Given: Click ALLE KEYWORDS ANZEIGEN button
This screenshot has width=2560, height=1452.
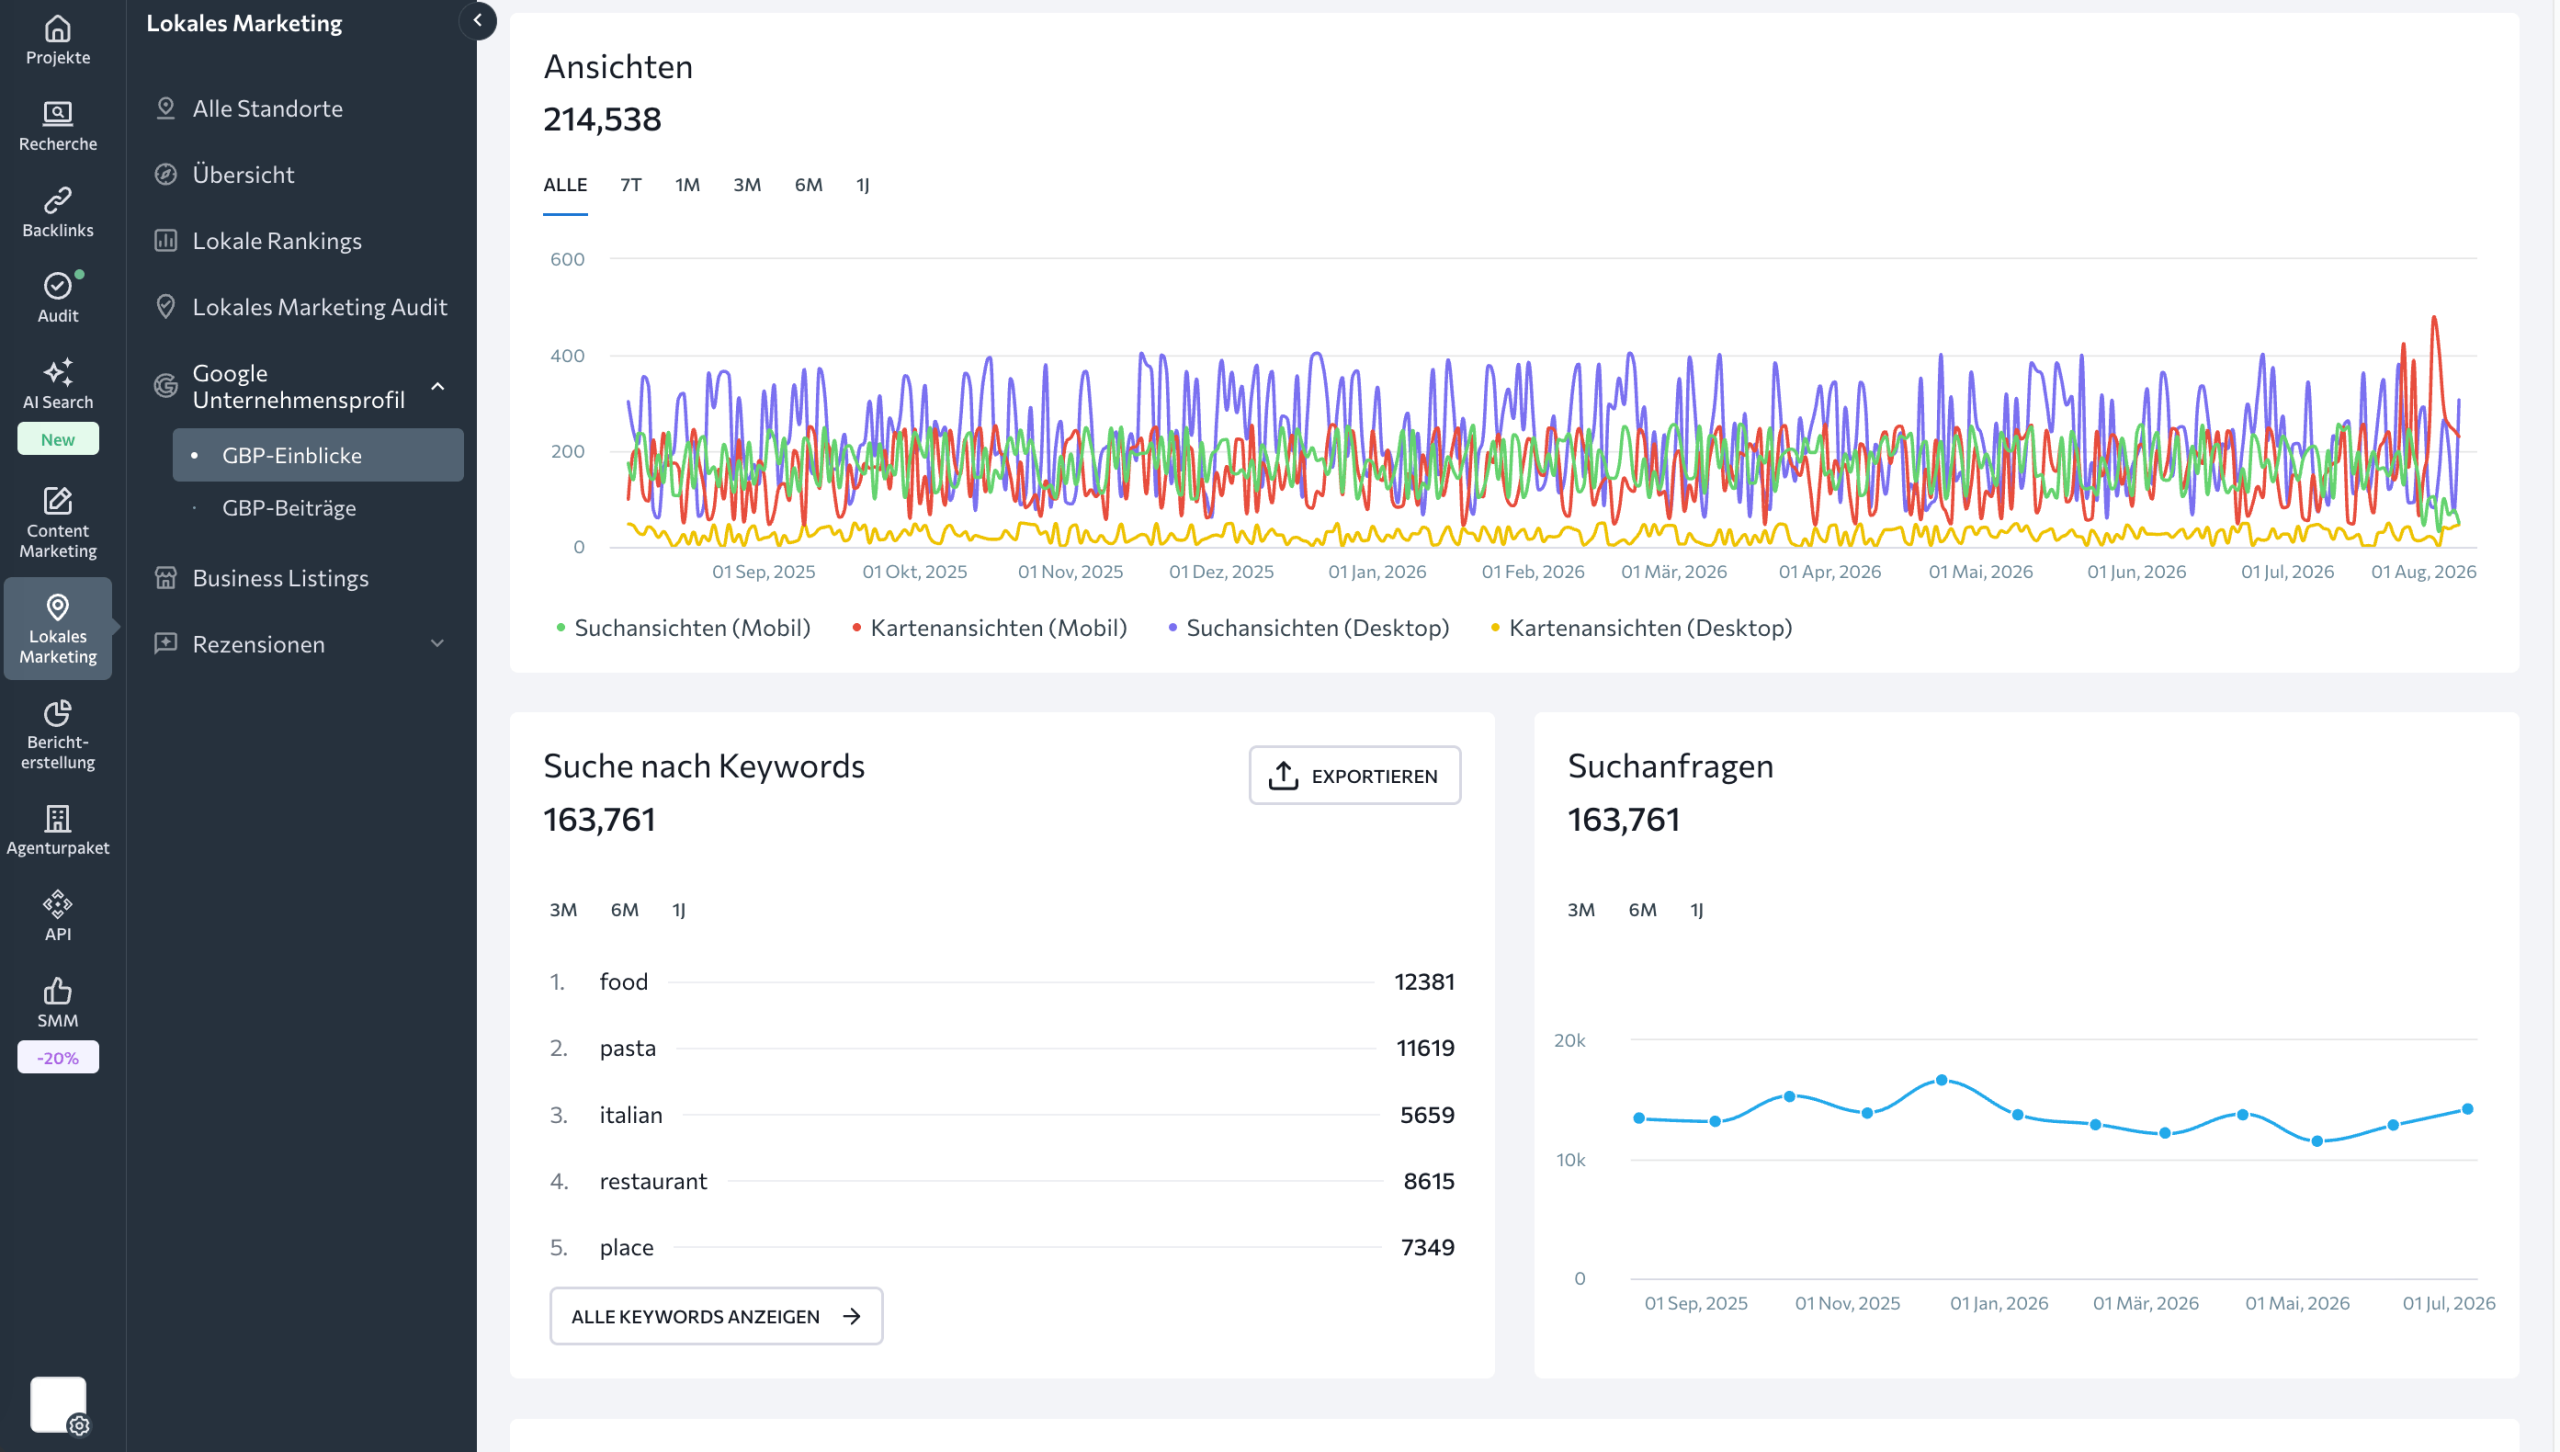Looking at the screenshot, I should pyautogui.click(x=716, y=1316).
